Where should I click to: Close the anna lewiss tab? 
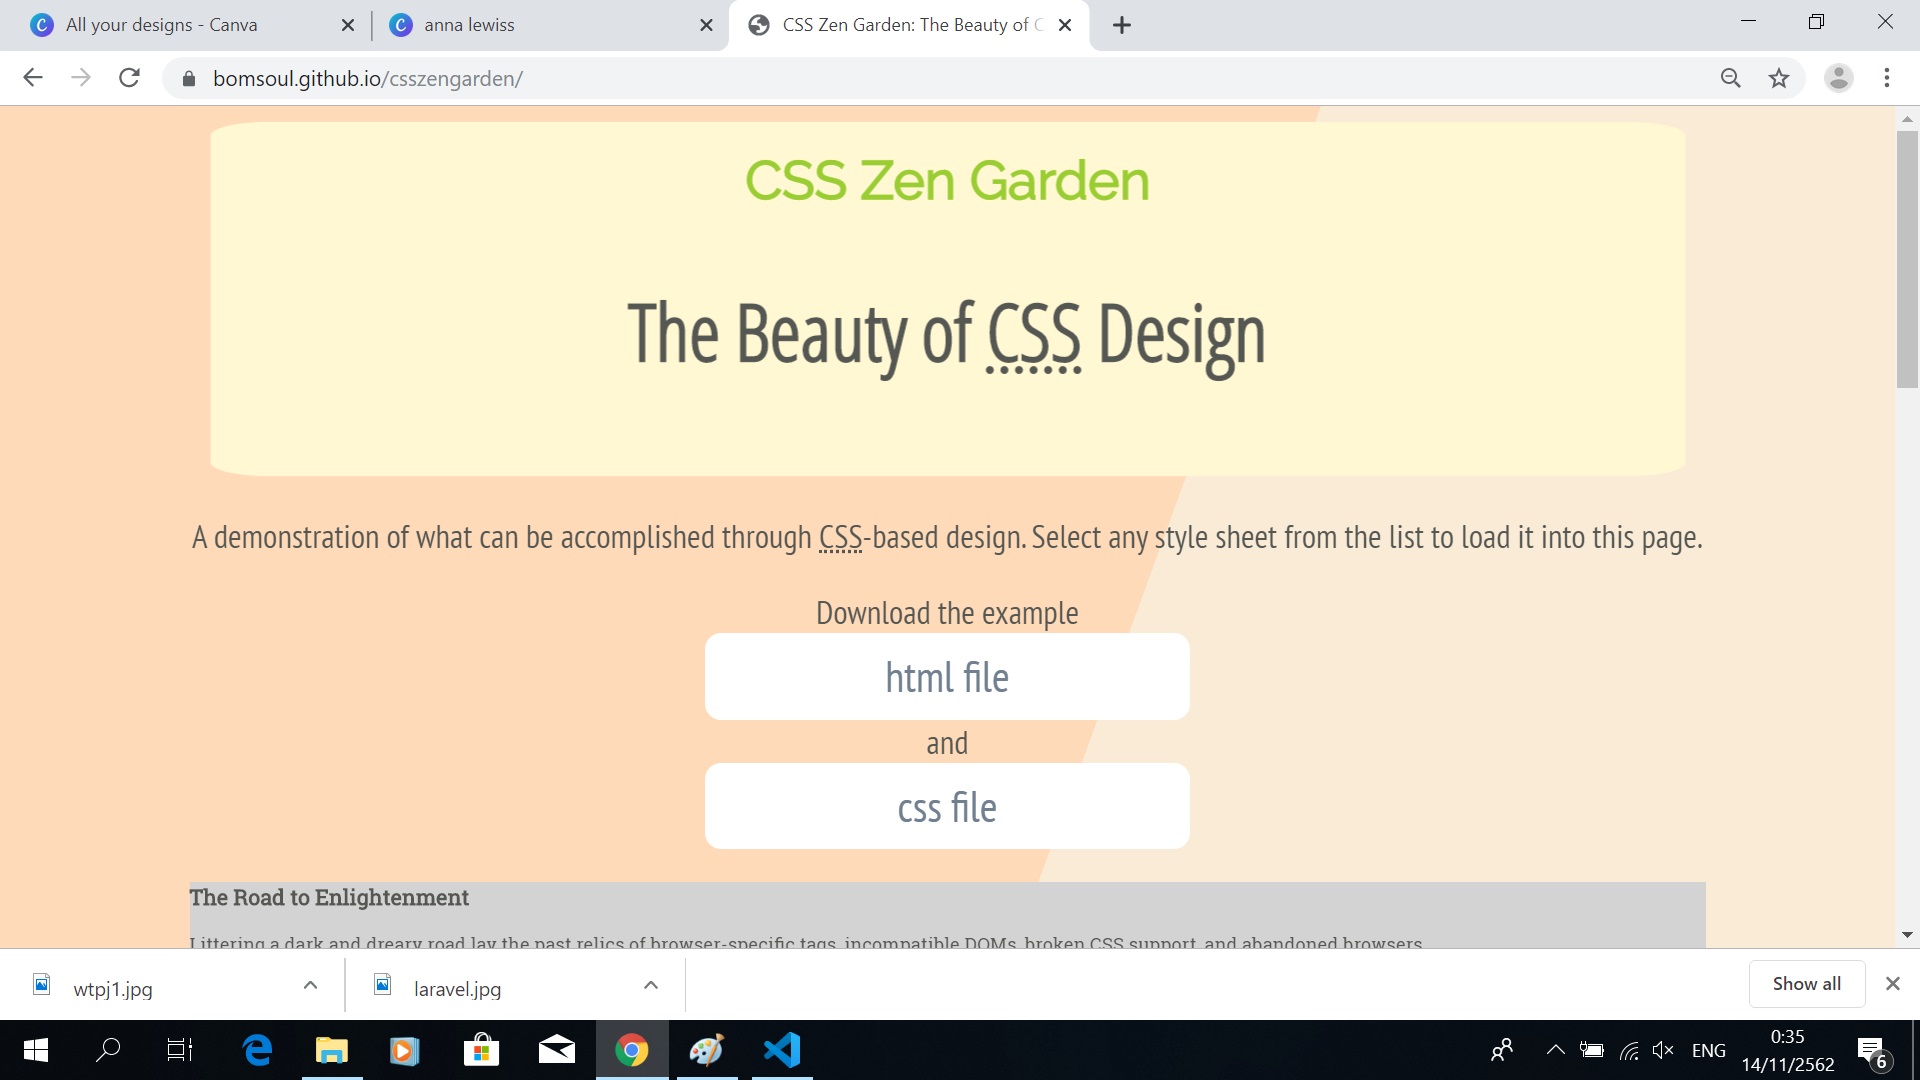click(706, 25)
